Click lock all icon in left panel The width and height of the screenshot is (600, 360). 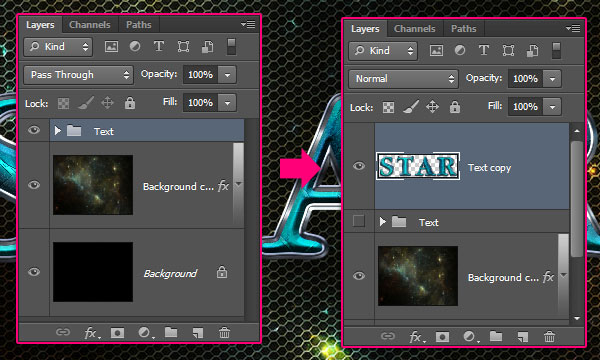pyautogui.click(x=130, y=103)
